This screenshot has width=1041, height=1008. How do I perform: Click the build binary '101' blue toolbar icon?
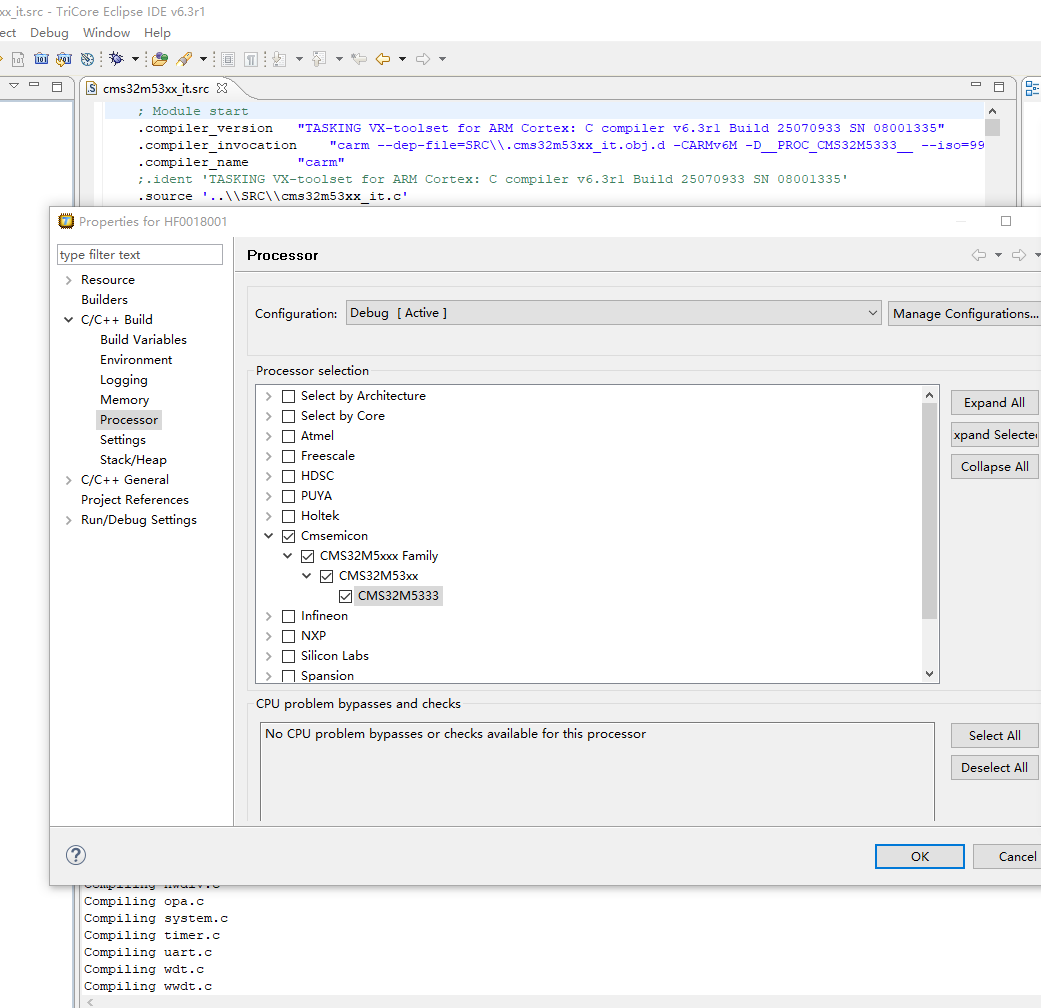click(x=41, y=59)
